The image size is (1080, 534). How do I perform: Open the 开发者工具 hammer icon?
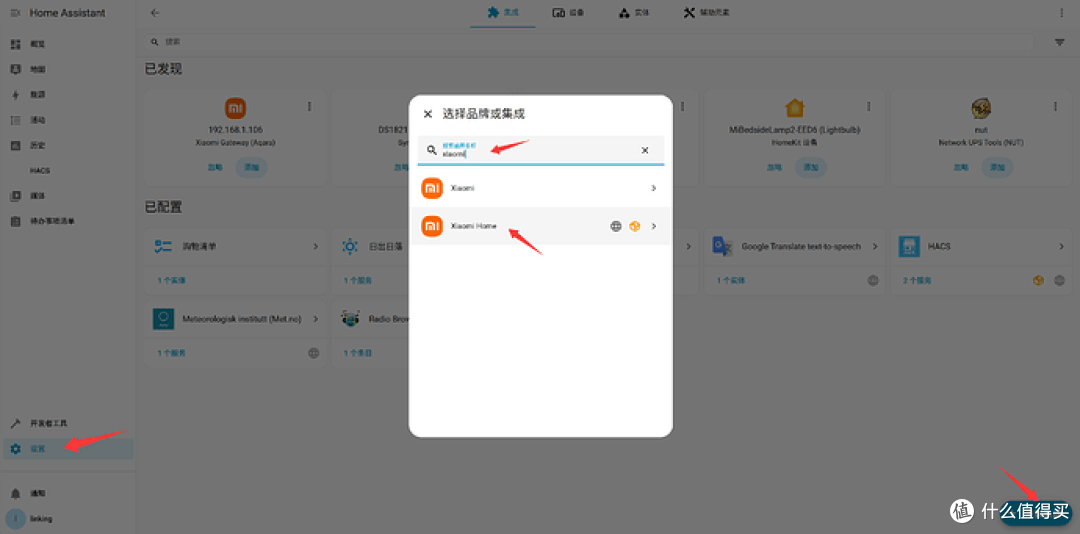(x=15, y=423)
